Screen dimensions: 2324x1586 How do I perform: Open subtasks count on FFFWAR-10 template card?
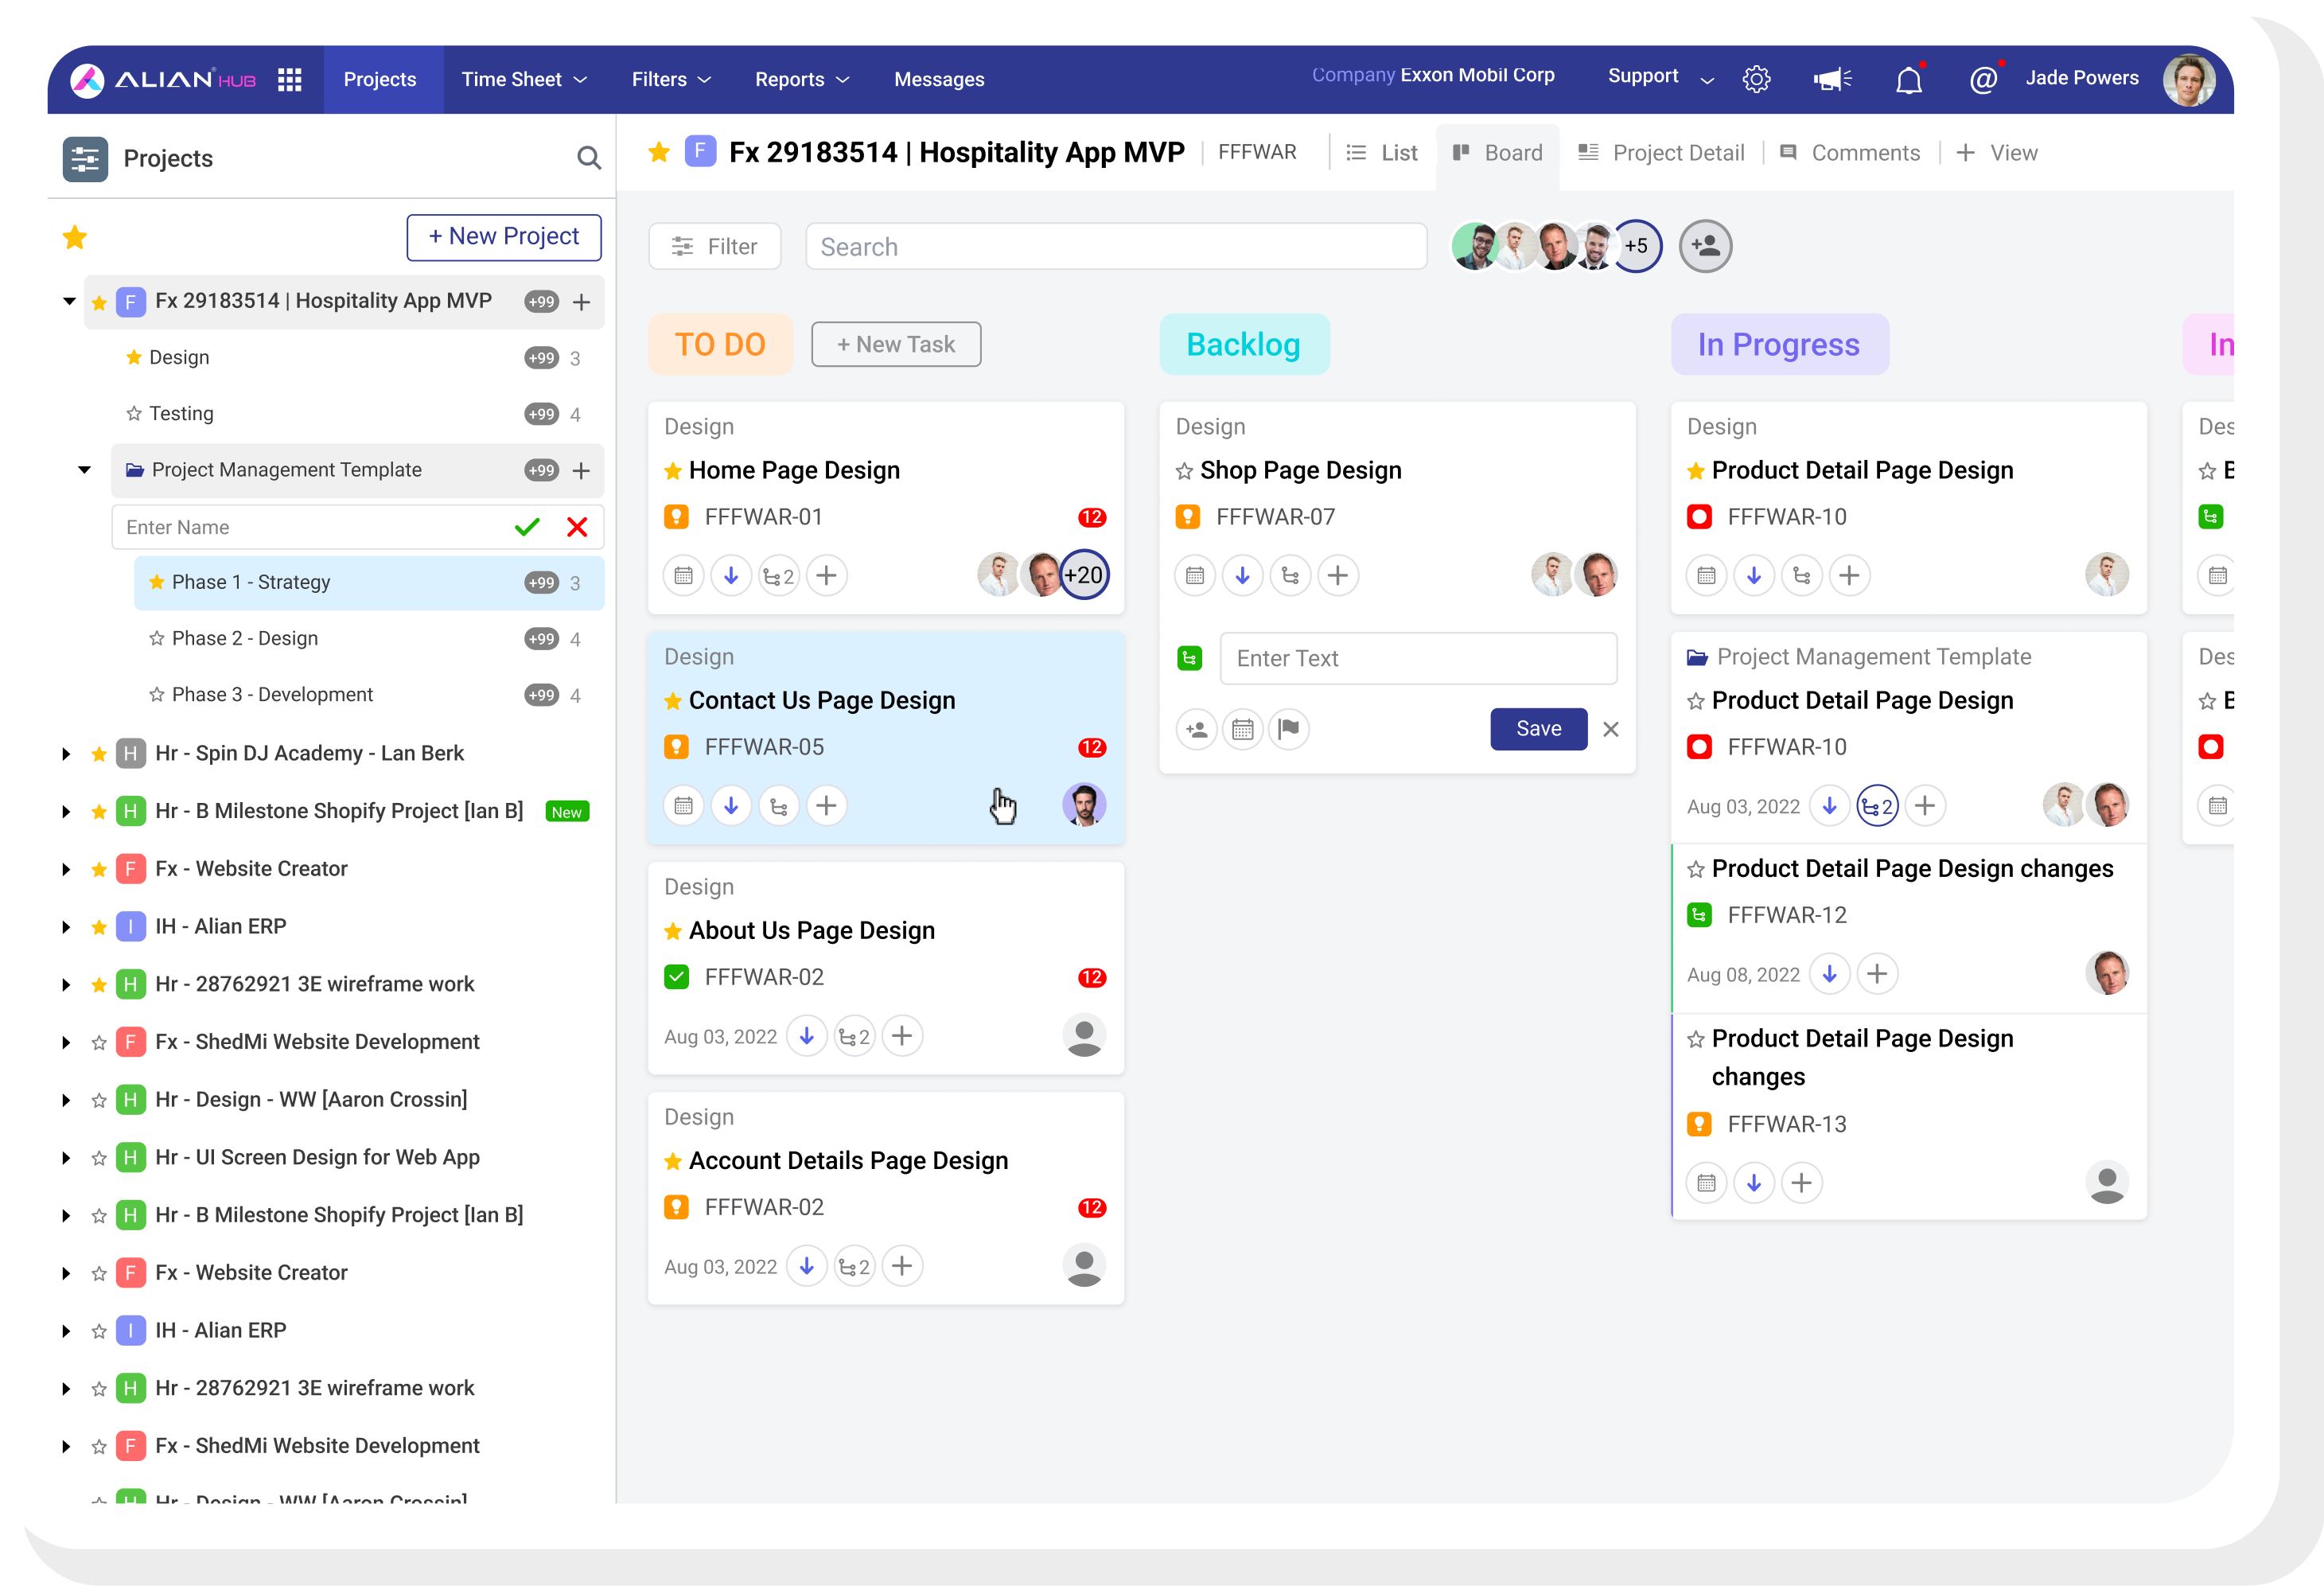click(1877, 806)
